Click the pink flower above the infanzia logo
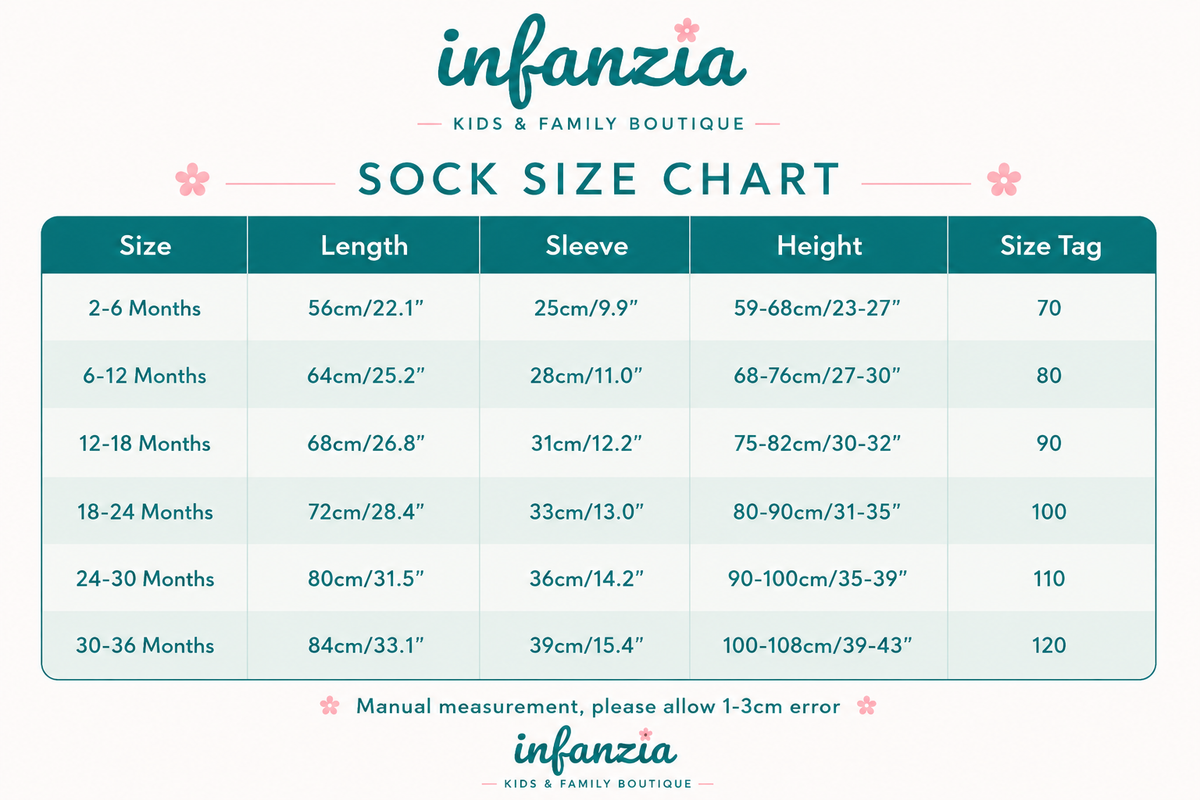Screen dimensions: 1200x800 tap(686, 29)
